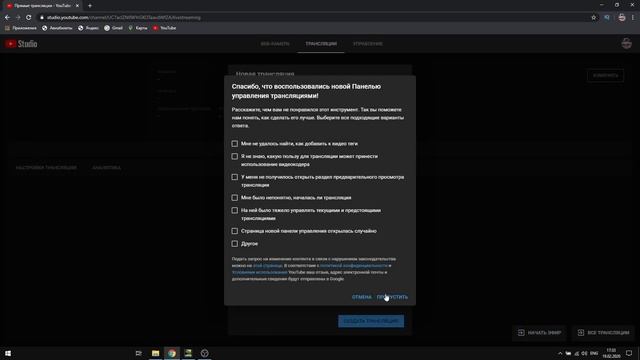
Task: Click the НАЧАТЬ ЭФИР button
Action: [x=539, y=333]
